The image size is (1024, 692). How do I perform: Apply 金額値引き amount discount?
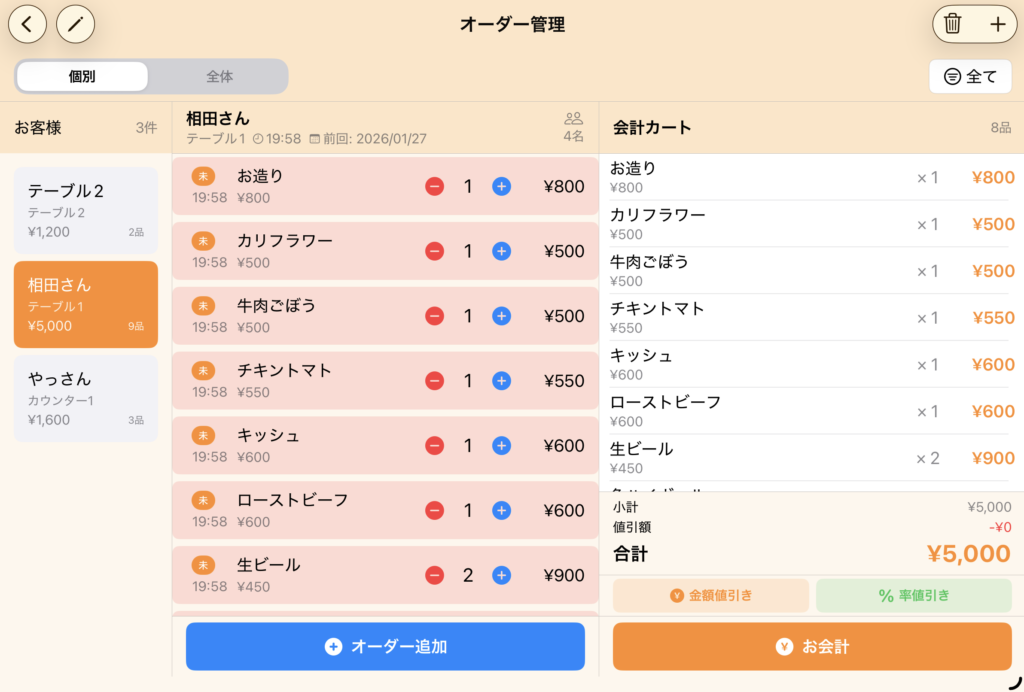point(710,596)
